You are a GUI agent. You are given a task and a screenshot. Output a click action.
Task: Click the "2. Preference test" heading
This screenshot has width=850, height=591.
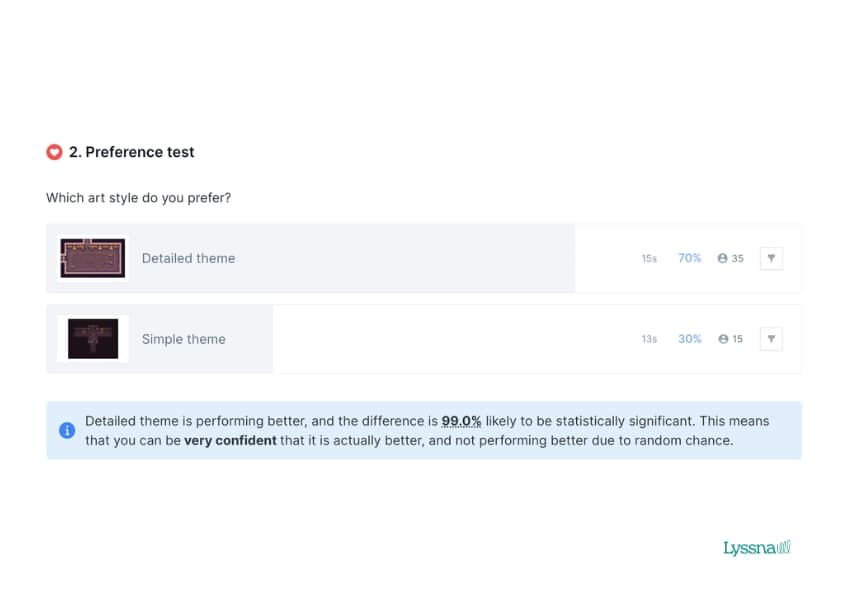coord(131,152)
